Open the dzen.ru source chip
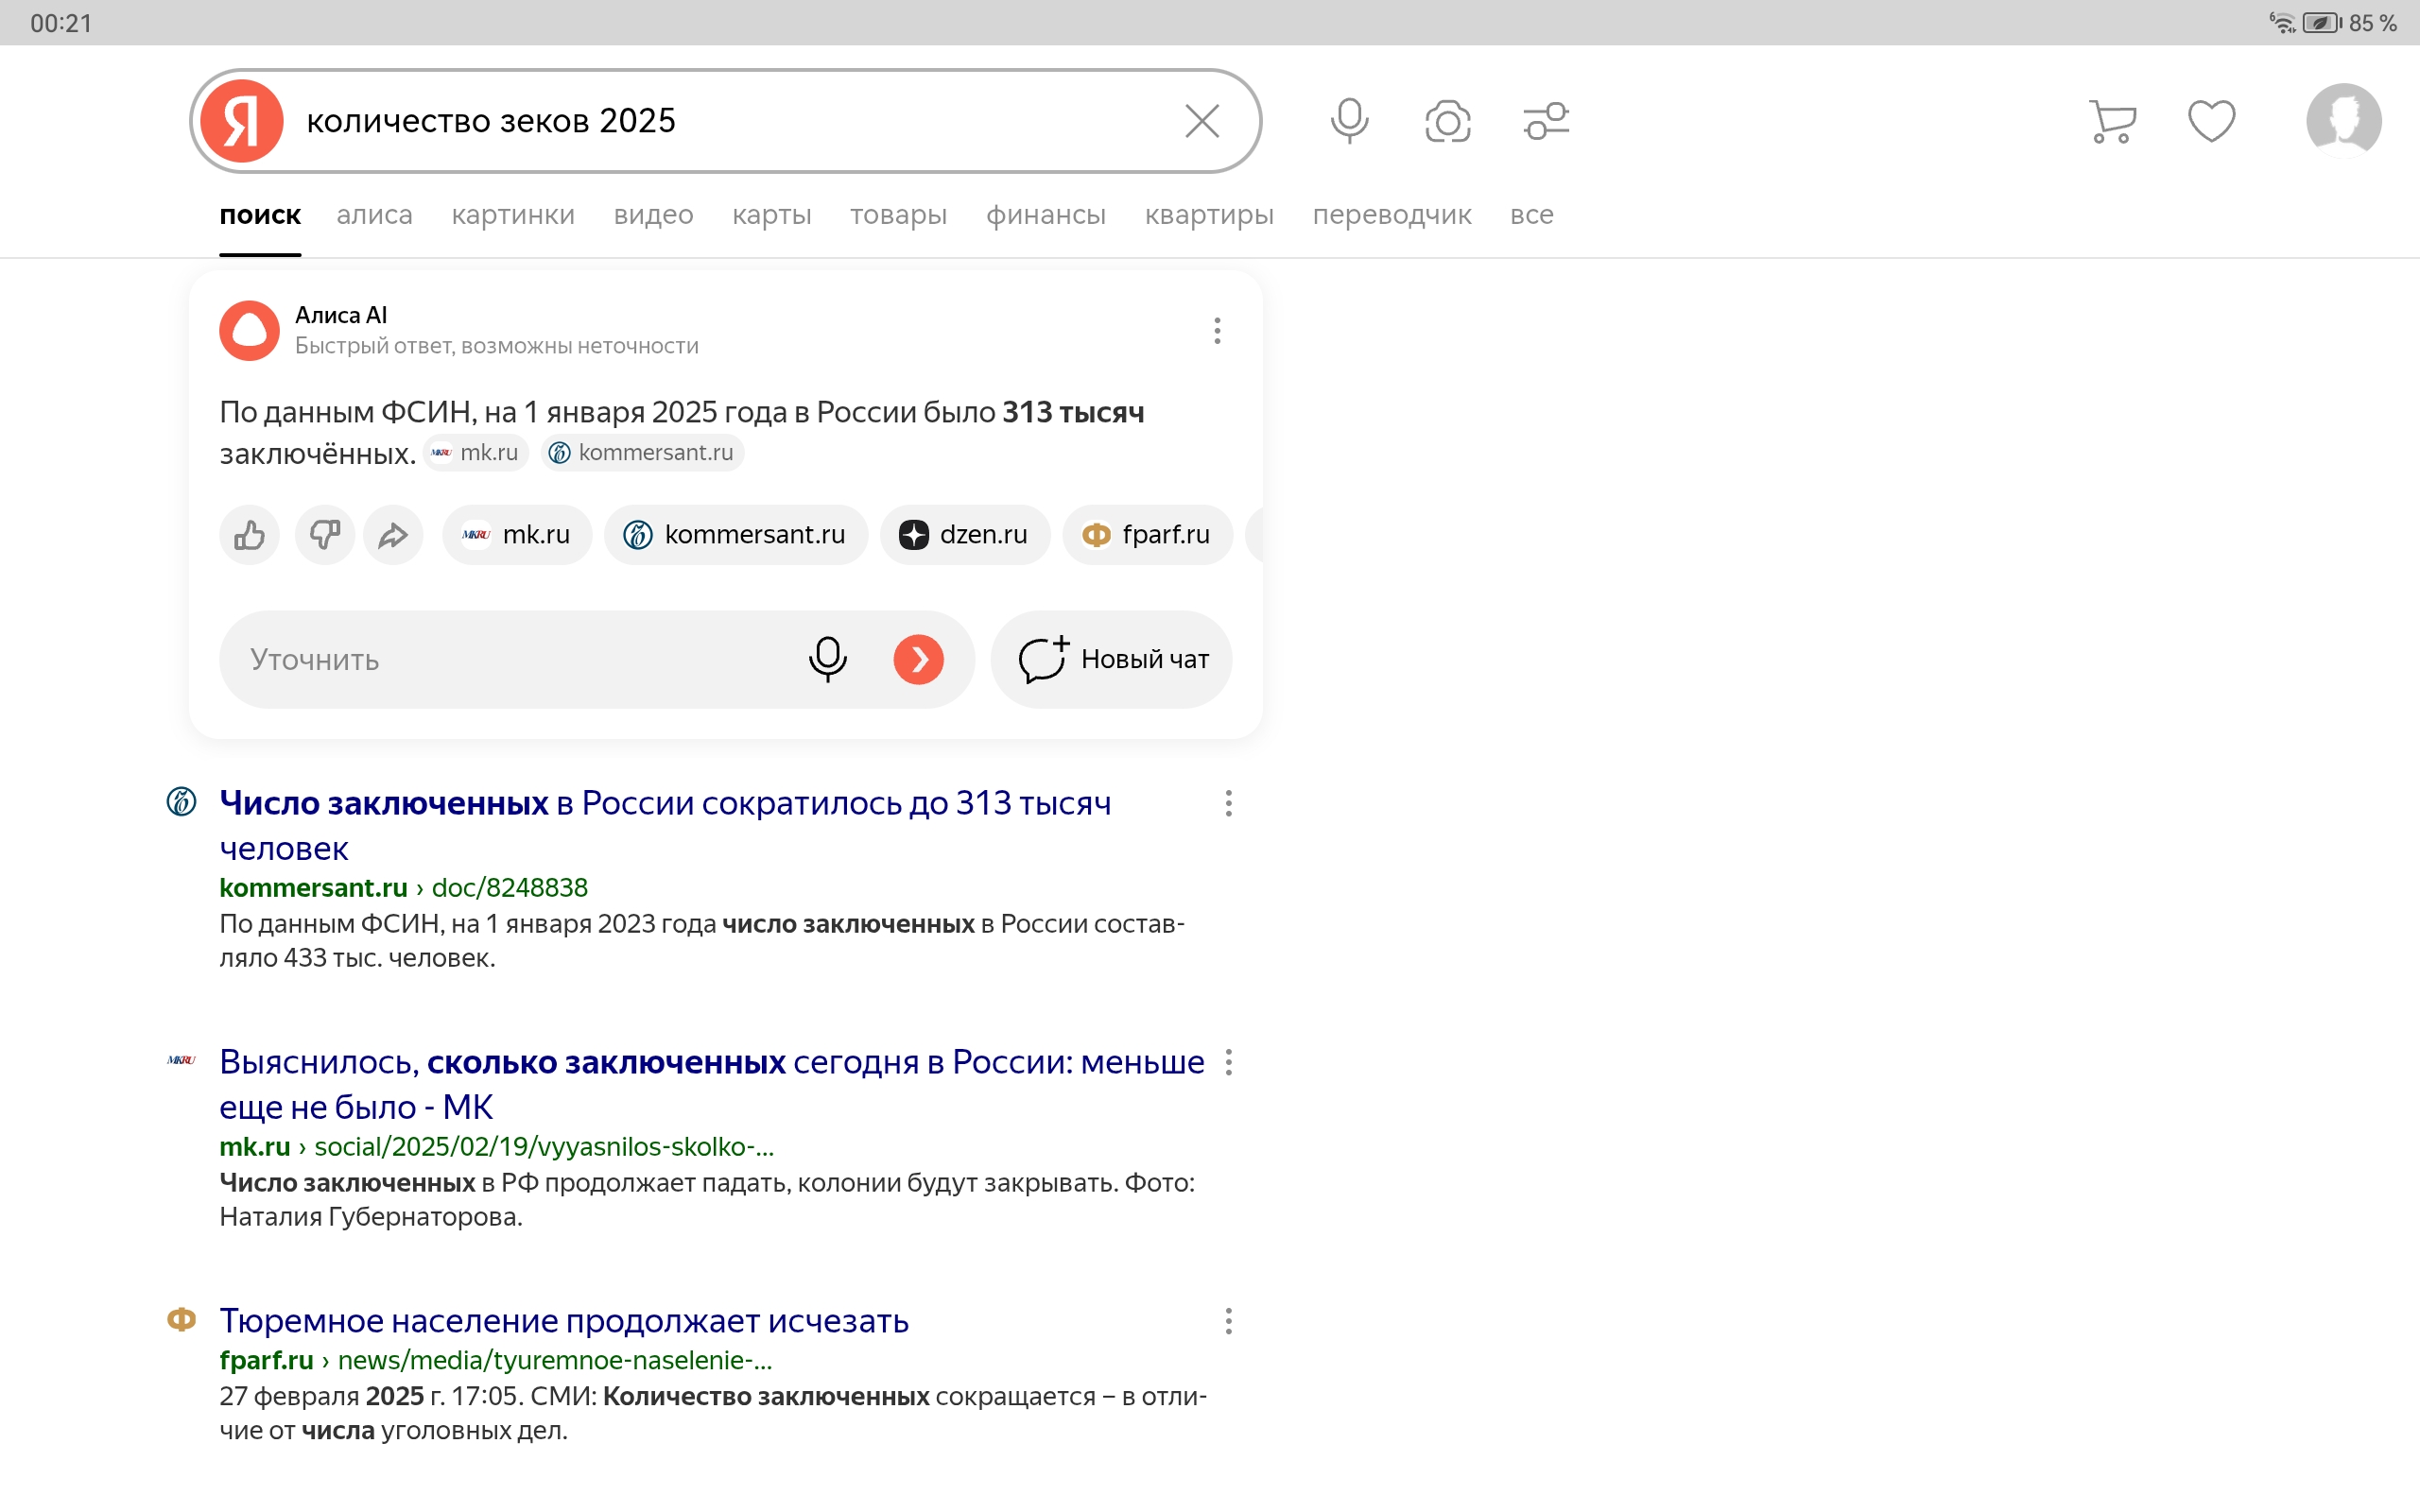The width and height of the screenshot is (2420, 1512). 964,535
